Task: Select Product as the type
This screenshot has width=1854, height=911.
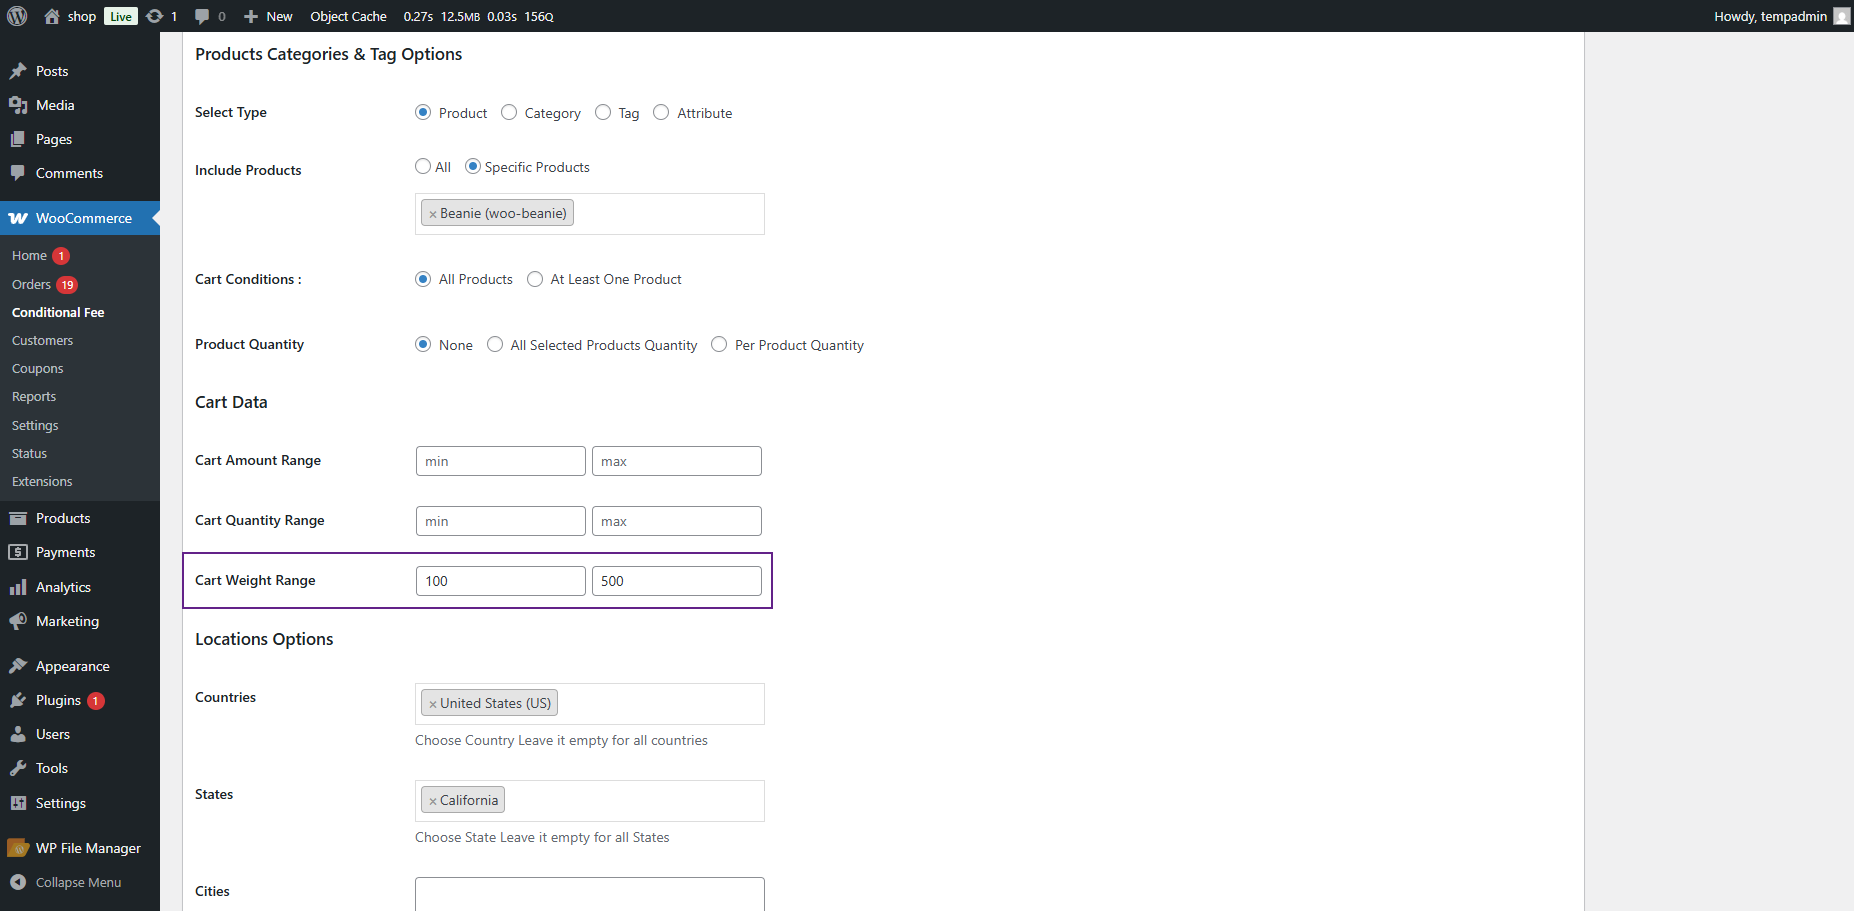Action: pos(423,112)
